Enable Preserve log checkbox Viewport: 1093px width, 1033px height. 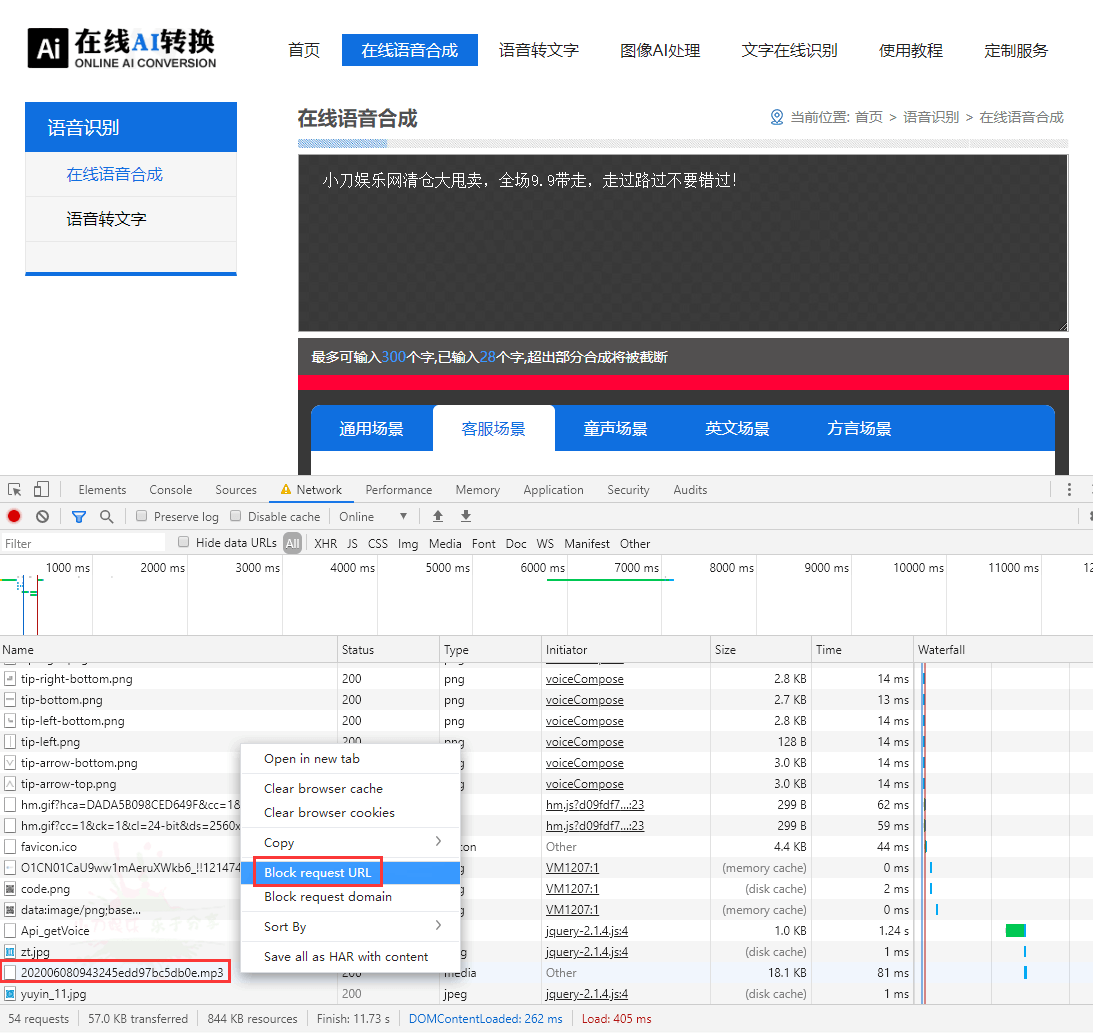142,517
